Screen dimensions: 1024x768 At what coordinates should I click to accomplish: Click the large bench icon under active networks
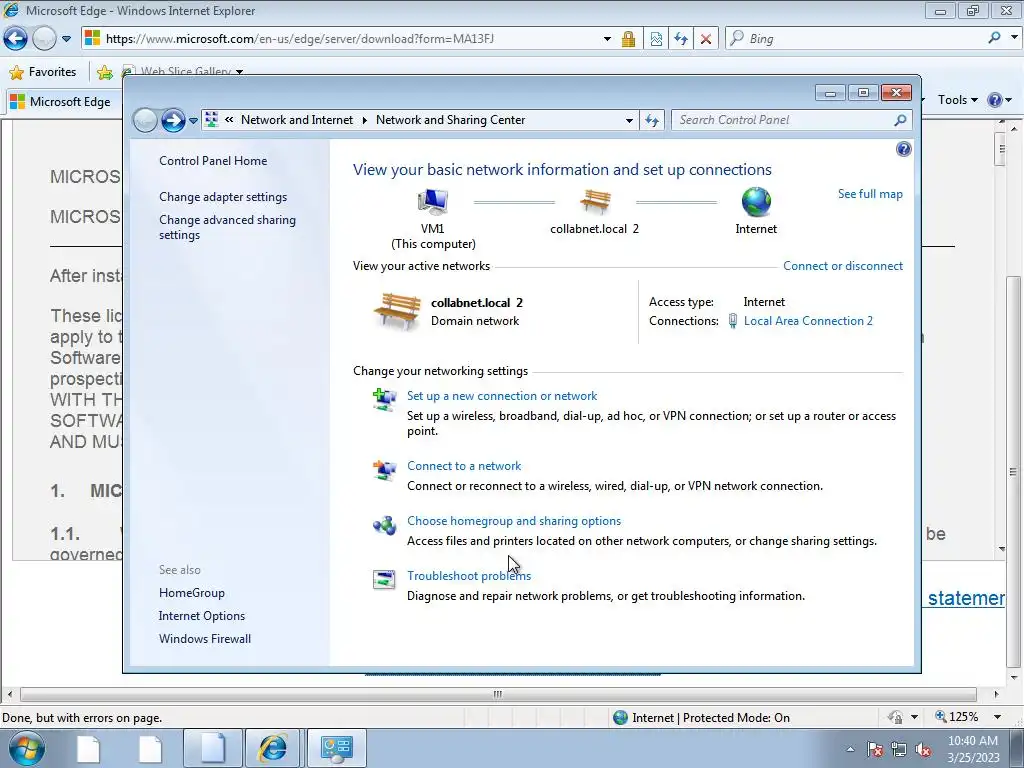tap(397, 311)
